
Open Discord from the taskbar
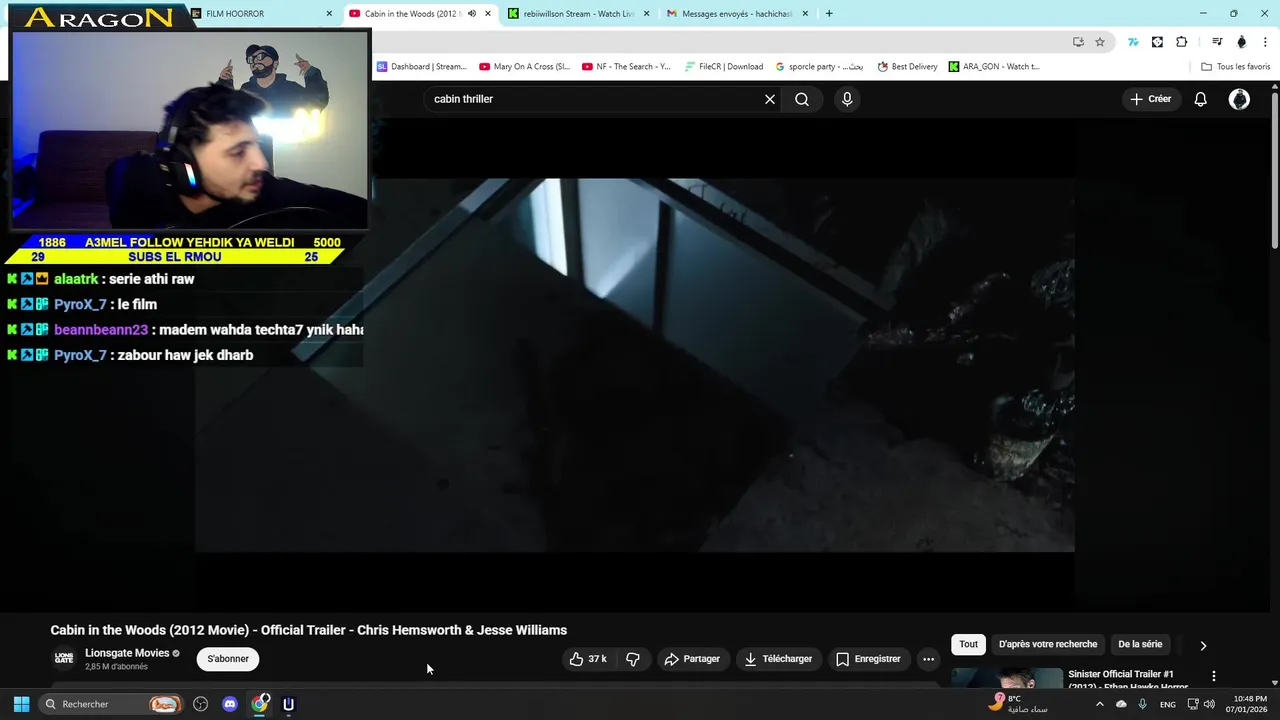[230, 704]
